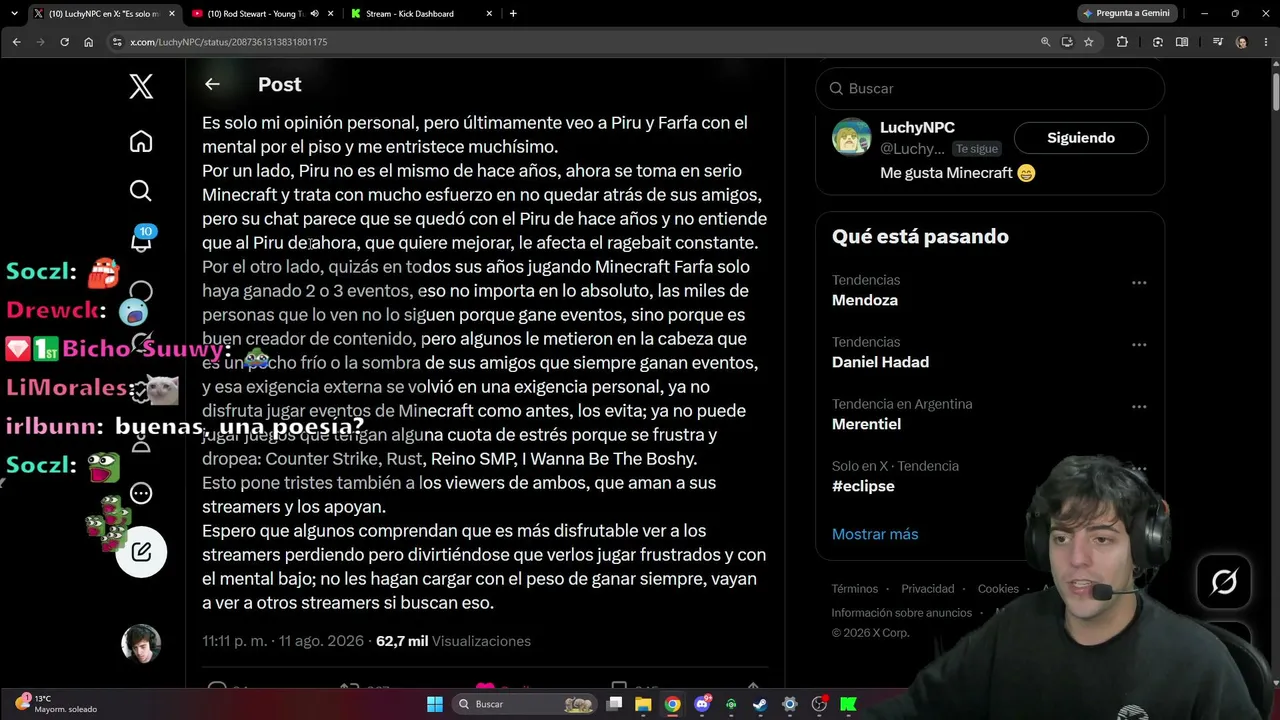Toggle the Siguiendo follow button
Screen dimensions: 1280x720
tap(1081, 138)
